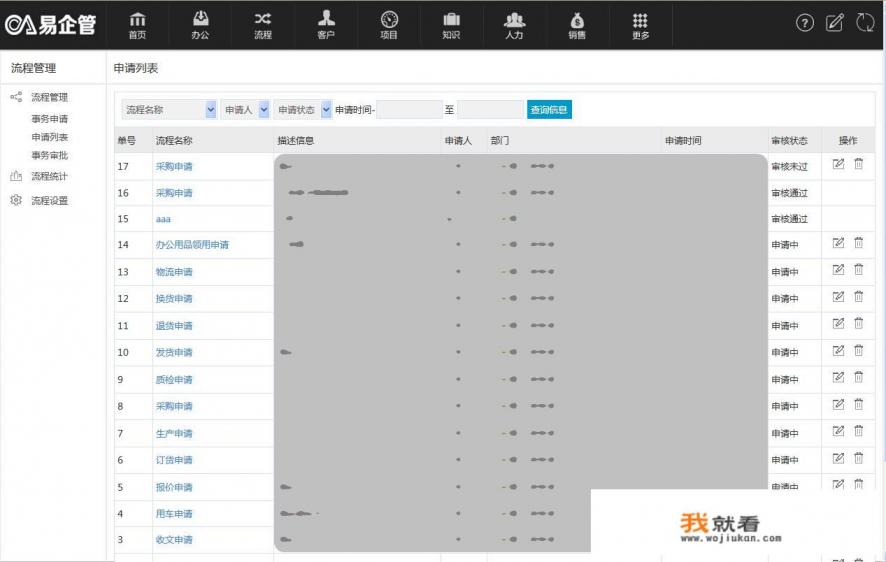Open the 知识 knowledge icon
886x562 pixels.
[x=451, y=25]
